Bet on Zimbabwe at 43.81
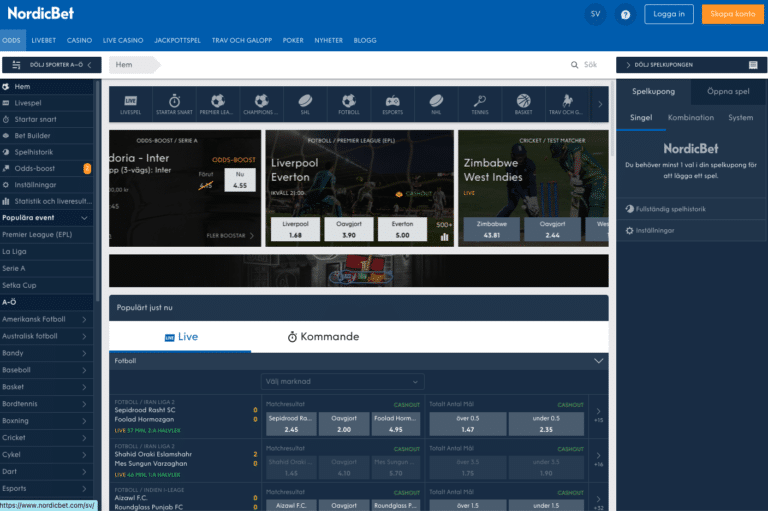Viewport: 768px width, 511px height. click(x=492, y=229)
